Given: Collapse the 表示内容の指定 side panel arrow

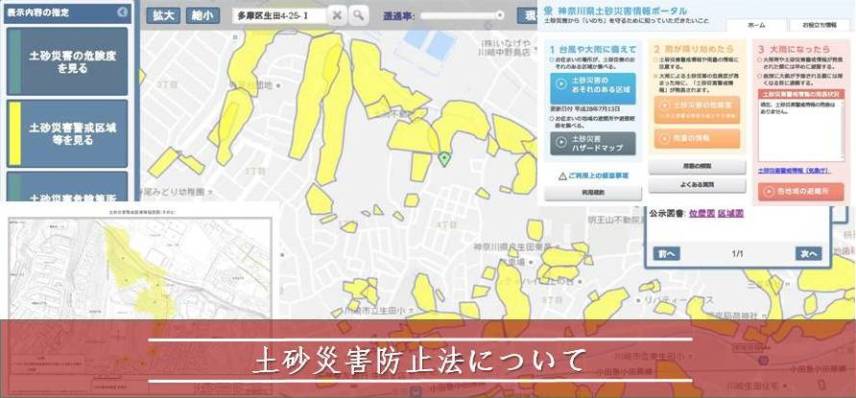Looking at the screenshot, I should [122, 12].
